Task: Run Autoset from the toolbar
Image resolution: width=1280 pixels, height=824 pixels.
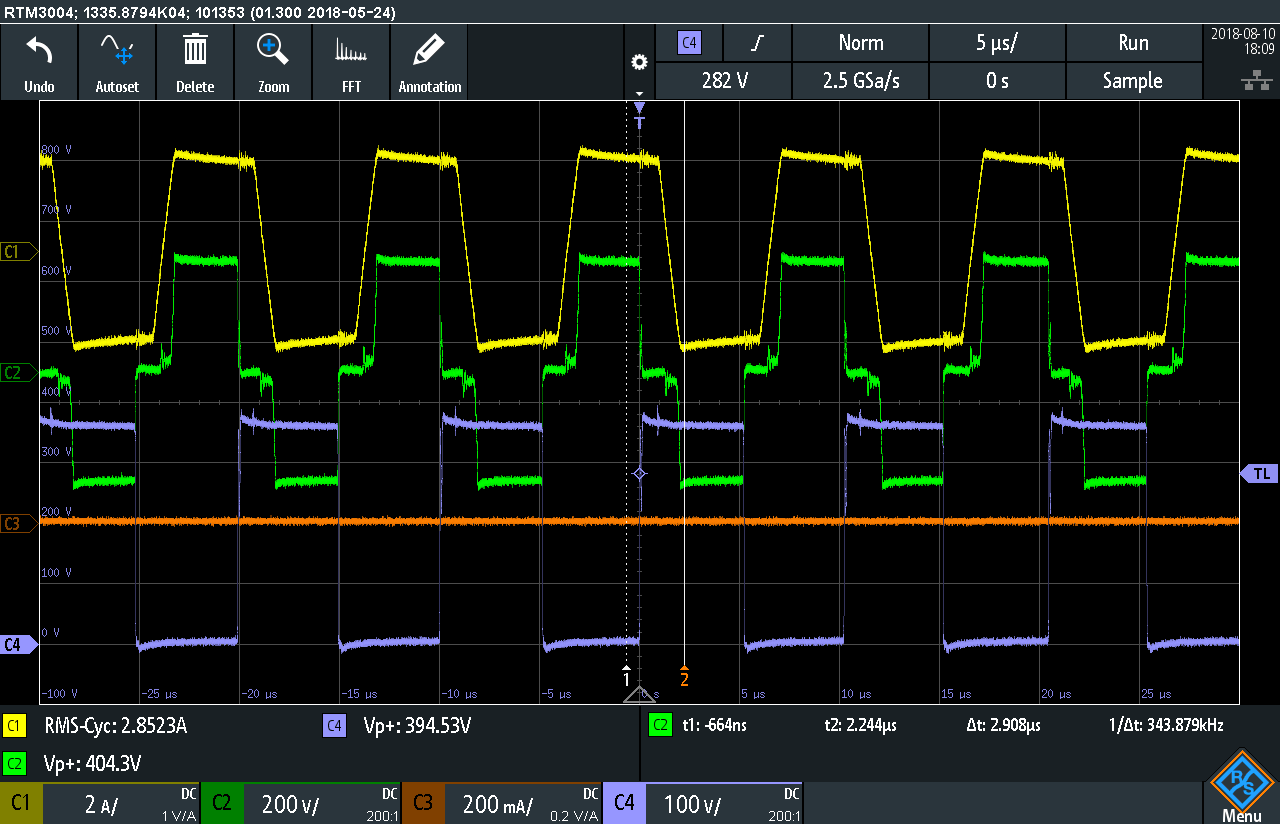Action: tap(117, 62)
